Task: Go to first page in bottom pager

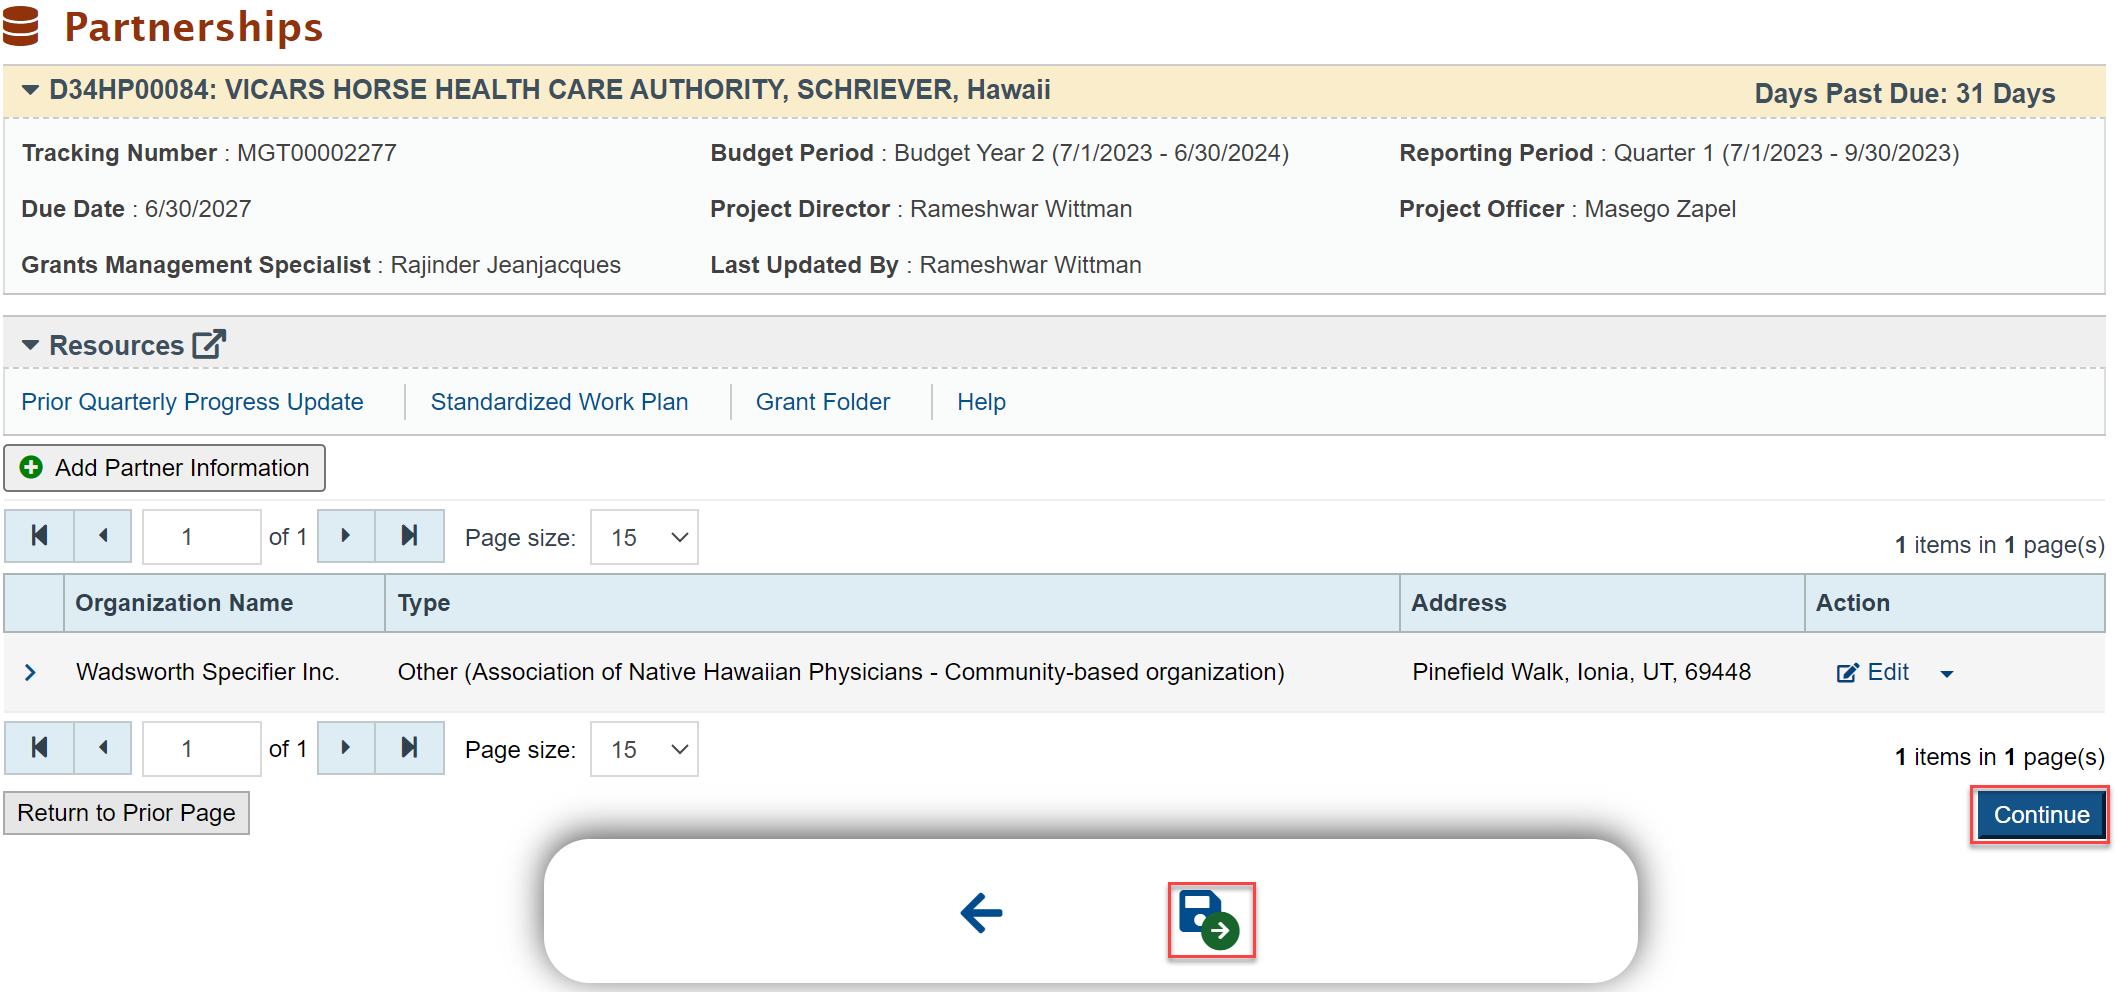Action: [39, 748]
